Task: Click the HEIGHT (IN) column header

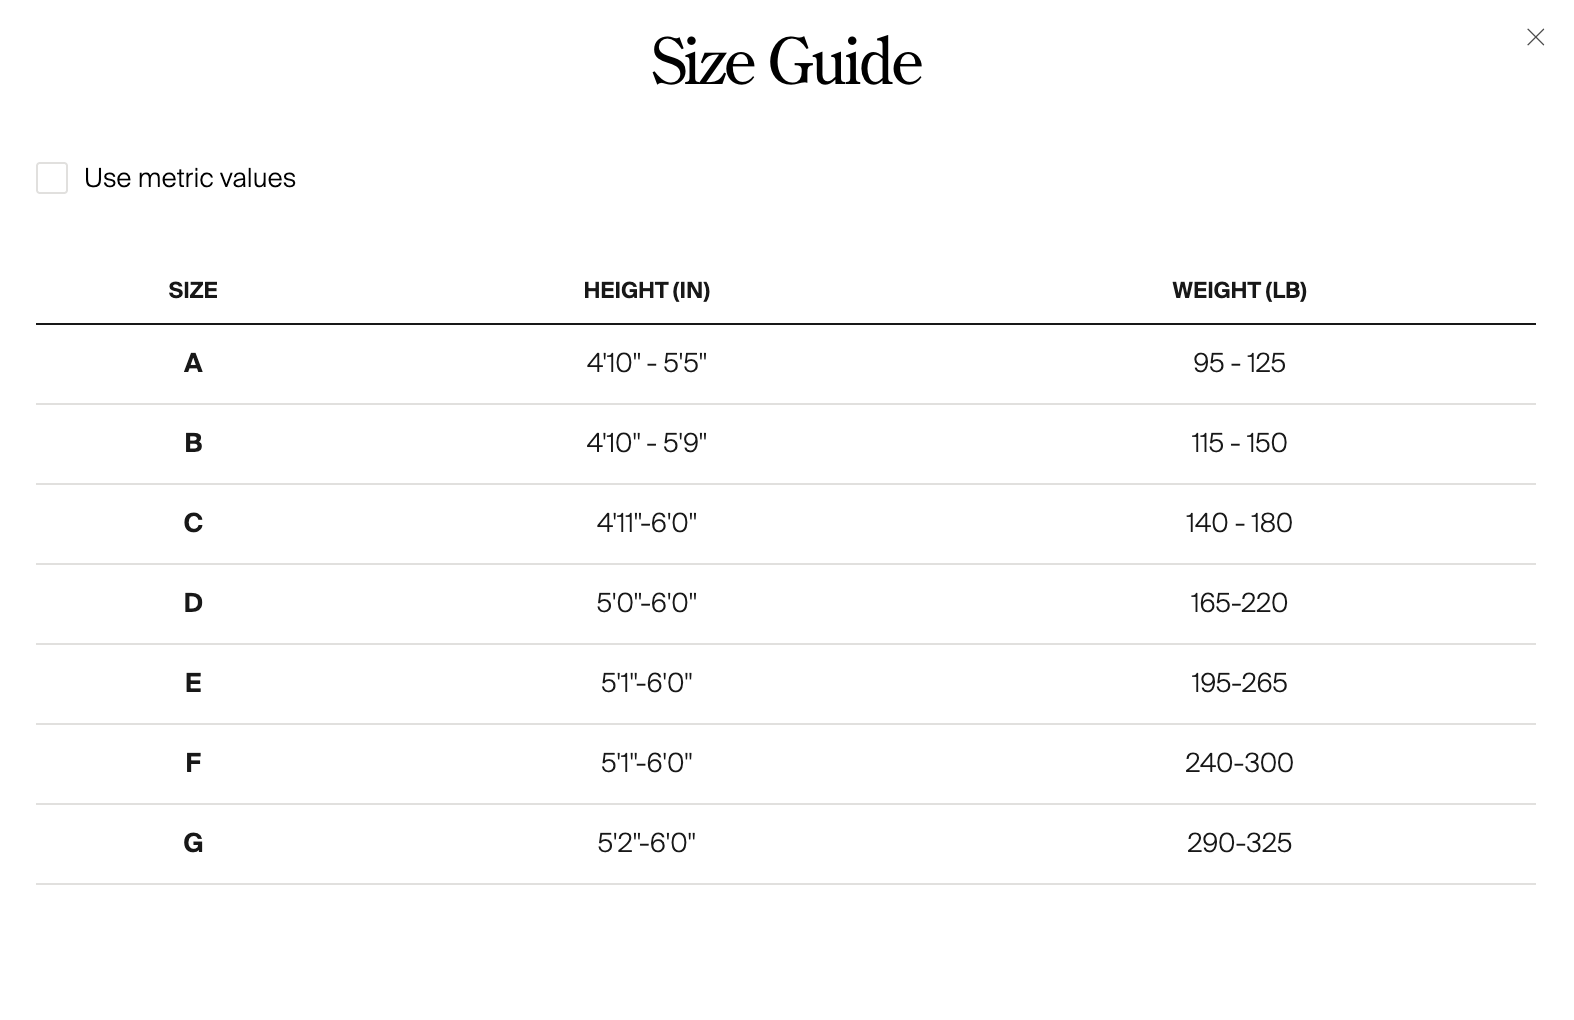Action: click(x=647, y=290)
